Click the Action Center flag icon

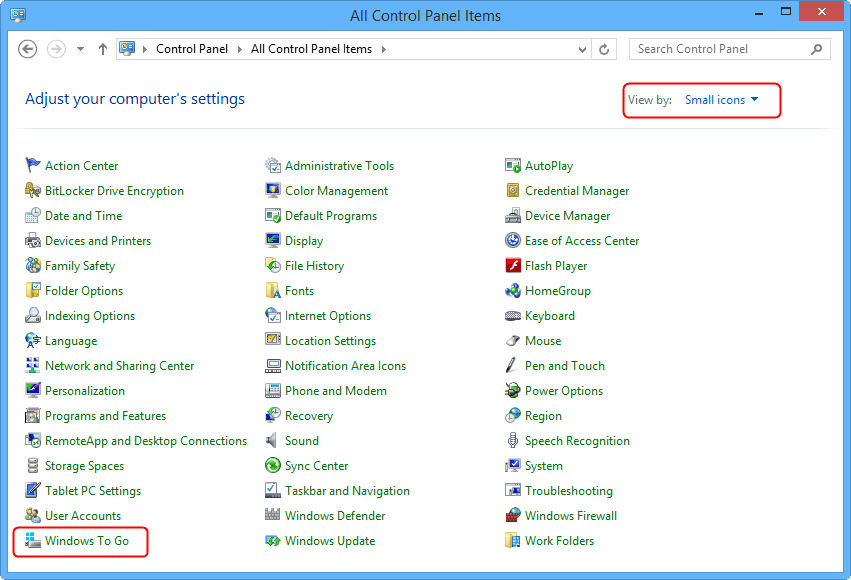click(x=33, y=166)
